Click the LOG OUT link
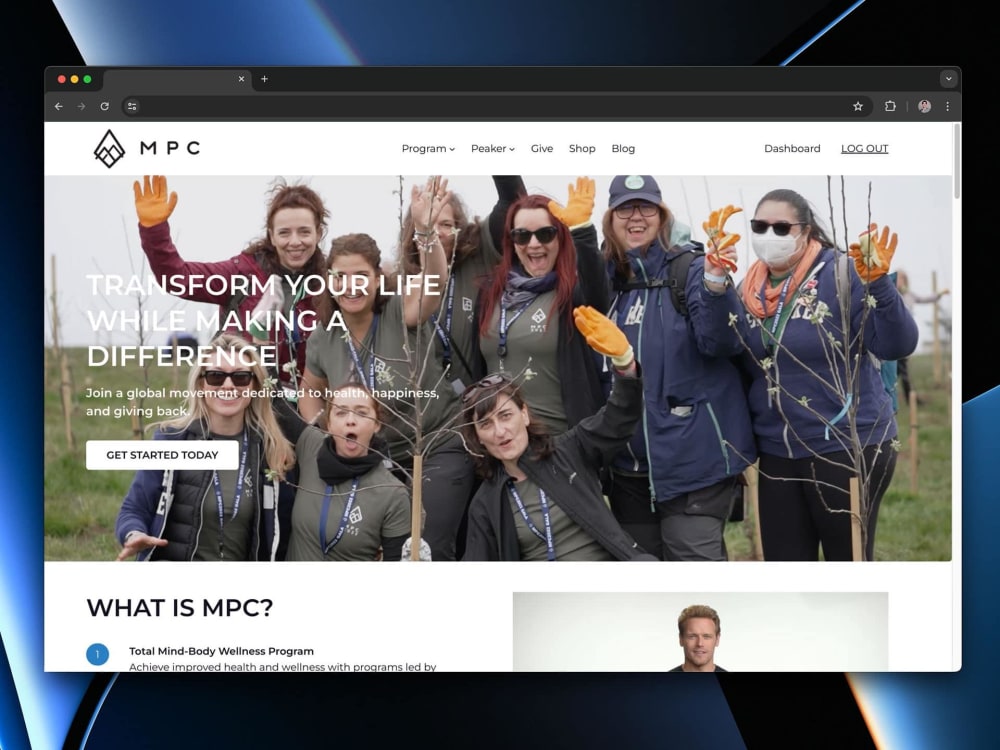1000x750 pixels. coord(864,149)
